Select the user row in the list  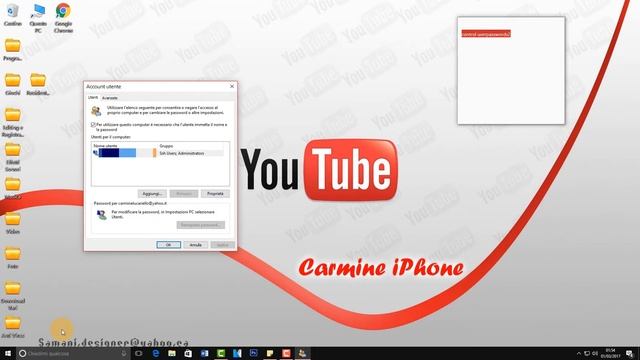click(158, 153)
